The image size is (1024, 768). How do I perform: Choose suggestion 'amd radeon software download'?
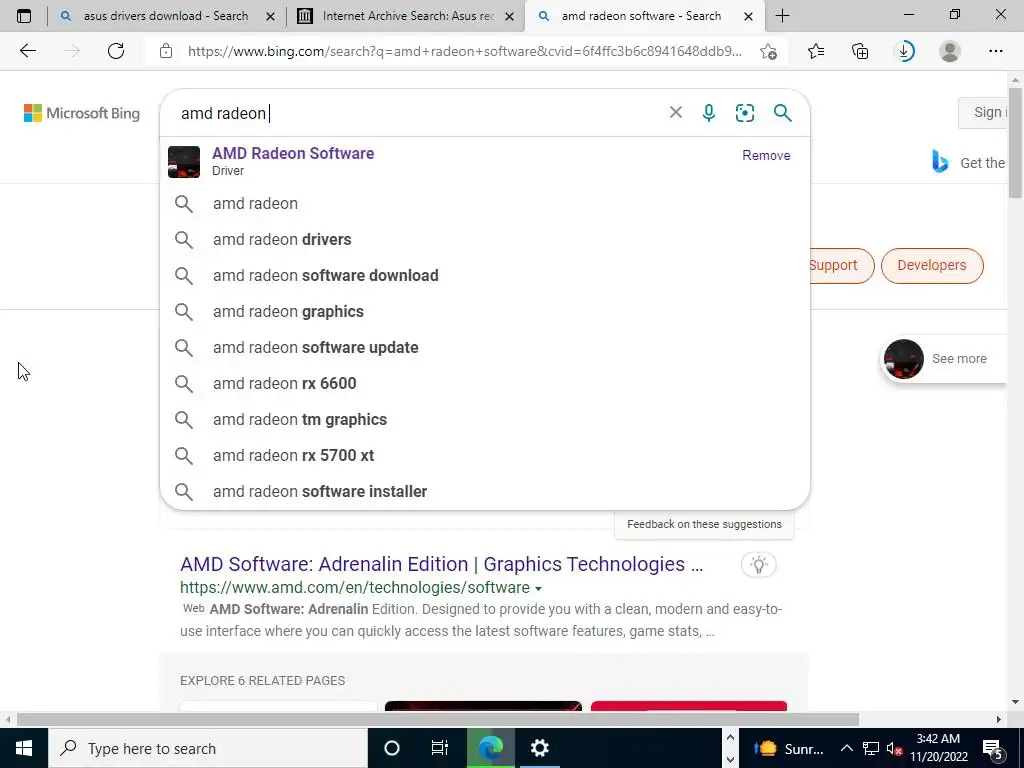click(x=485, y=276)
